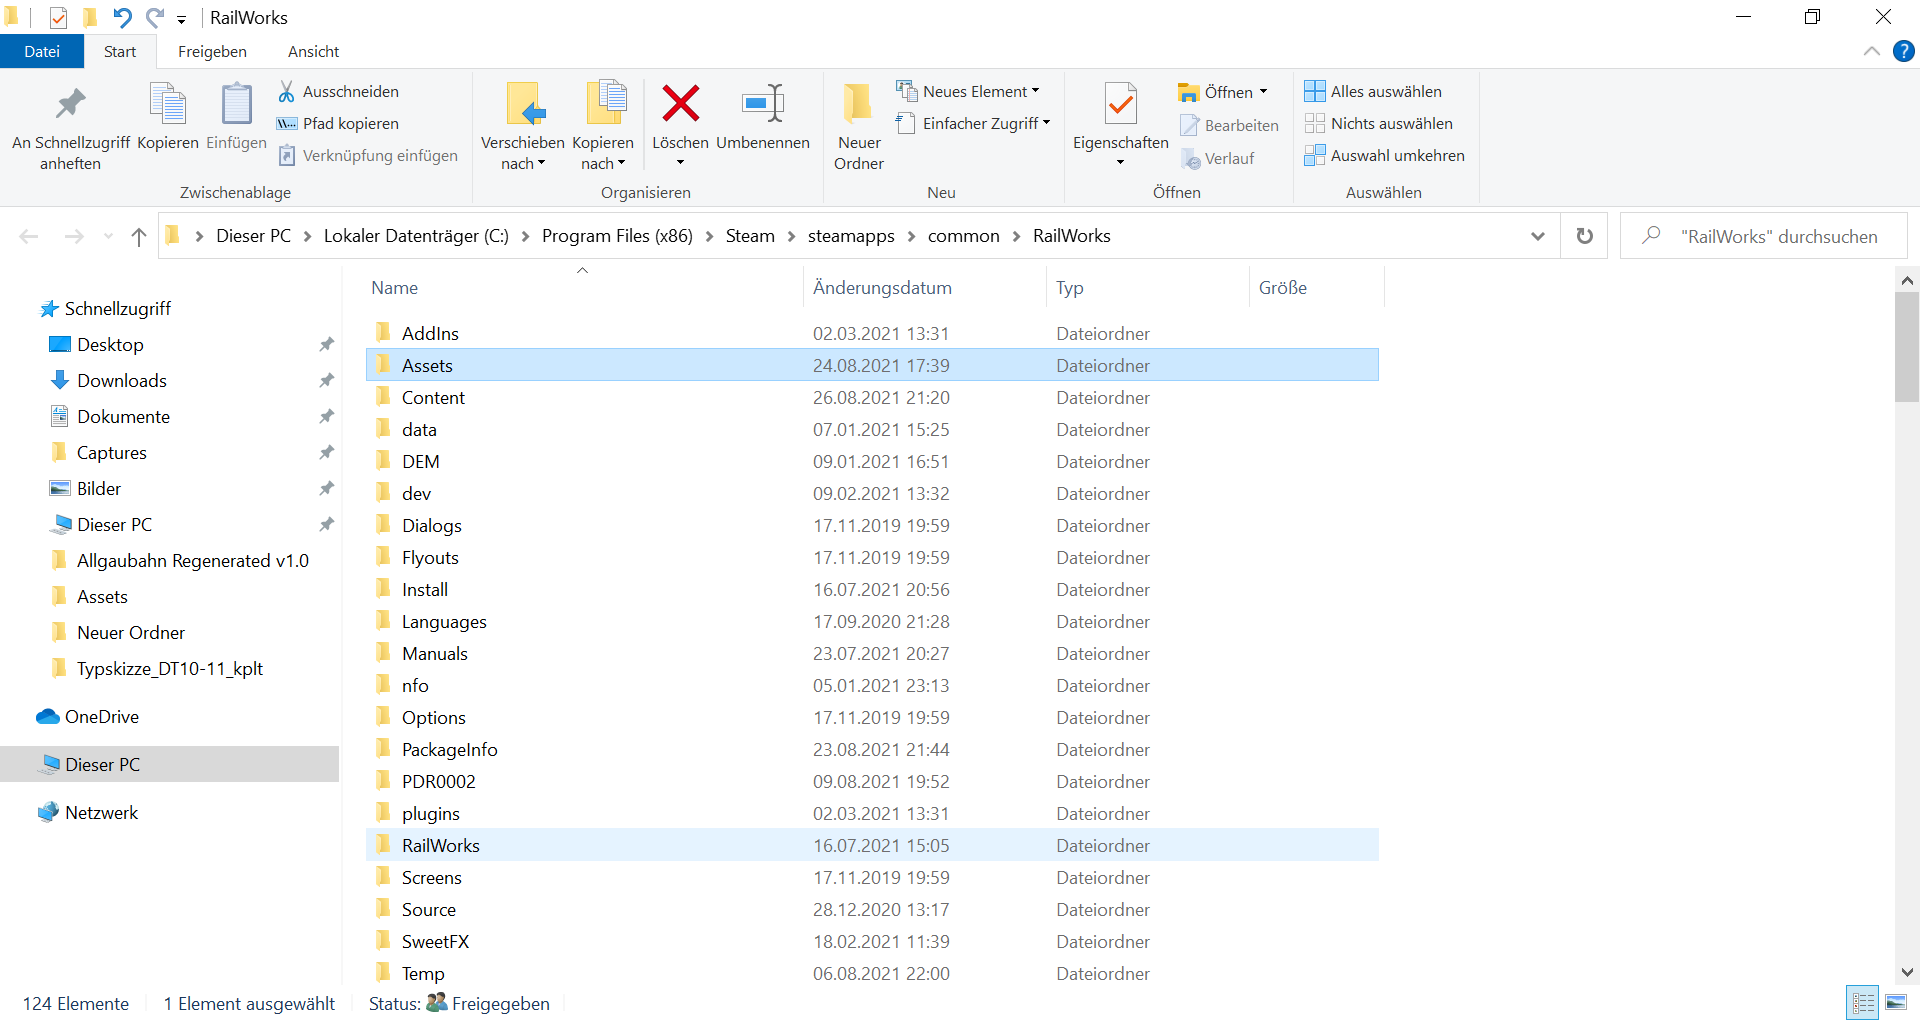1920x1020 pixels.
Task: Open Neues Element dropdown
Action: click(968, 91)
